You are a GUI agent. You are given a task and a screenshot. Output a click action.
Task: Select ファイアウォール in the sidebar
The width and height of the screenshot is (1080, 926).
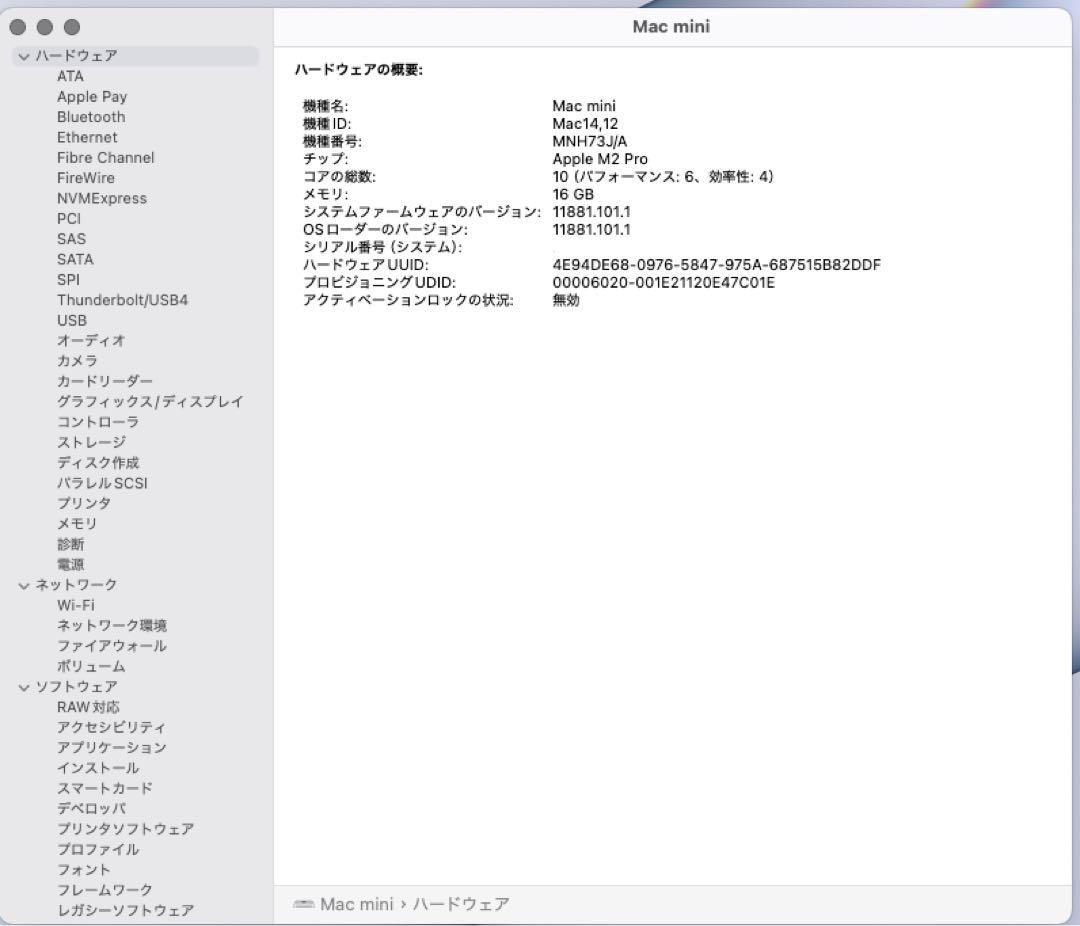[110, 645]
